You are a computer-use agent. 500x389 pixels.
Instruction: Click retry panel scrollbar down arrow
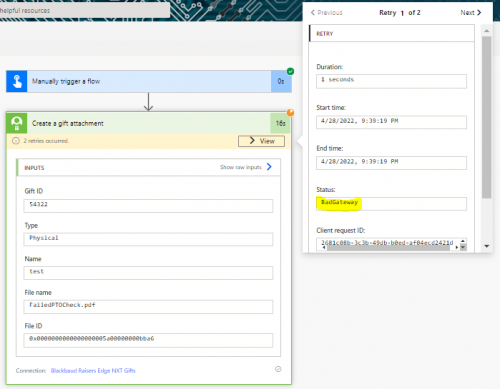[x=487, y=246]
